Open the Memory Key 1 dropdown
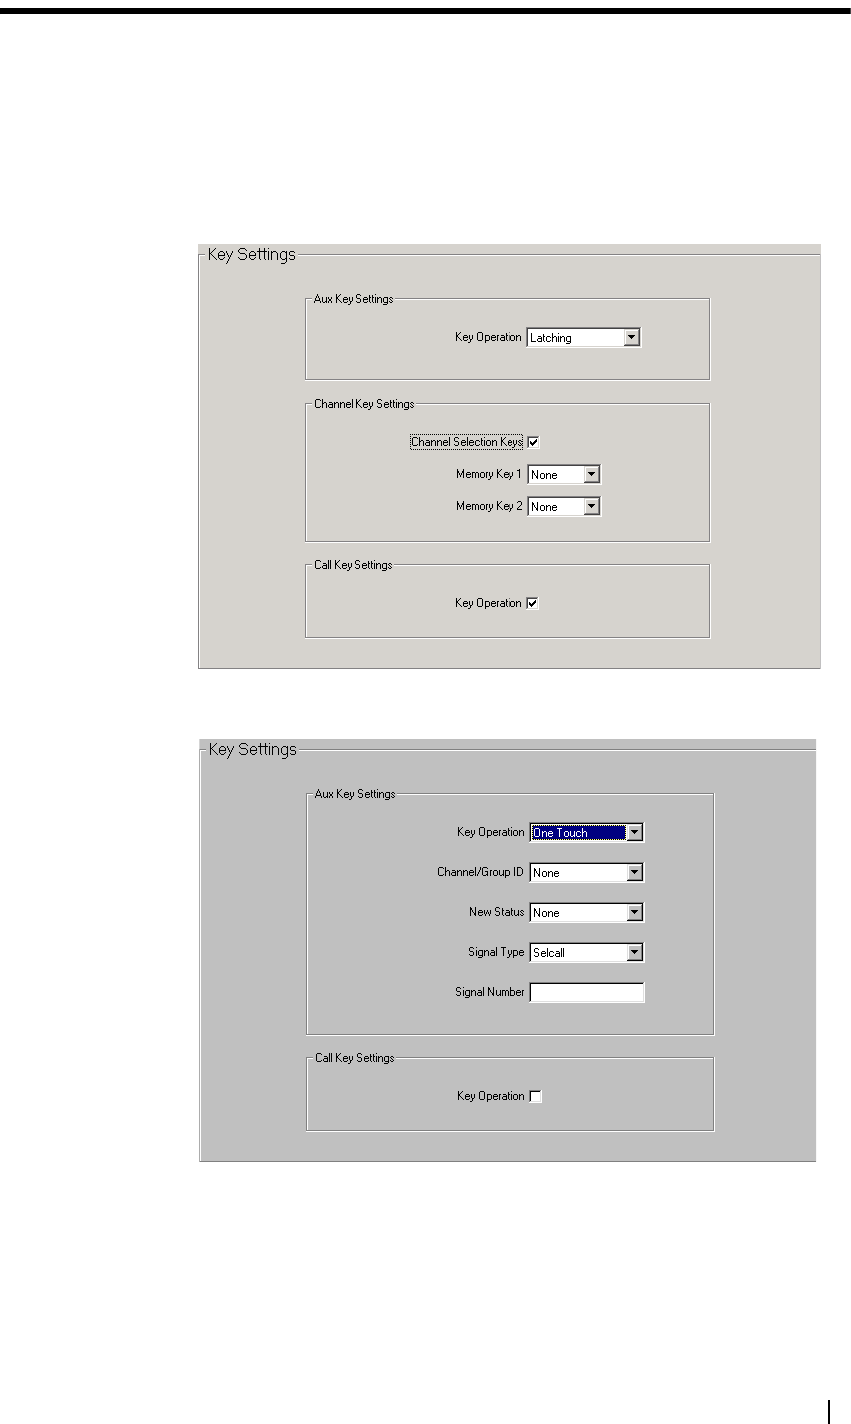This screenshot has width=851, height=1424. pyautogui.click(x=563, y=475)
